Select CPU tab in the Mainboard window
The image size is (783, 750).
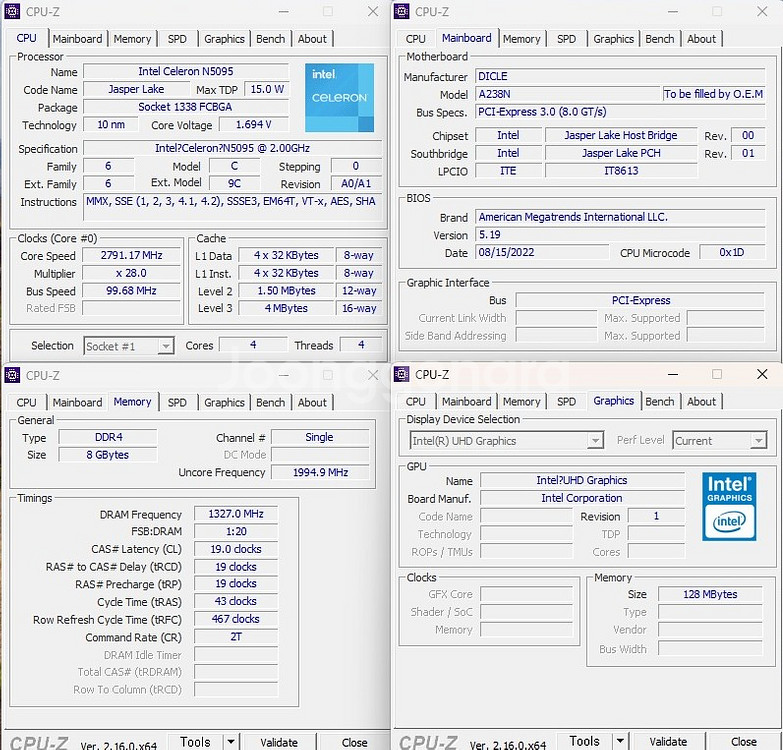tap(415, 39)
